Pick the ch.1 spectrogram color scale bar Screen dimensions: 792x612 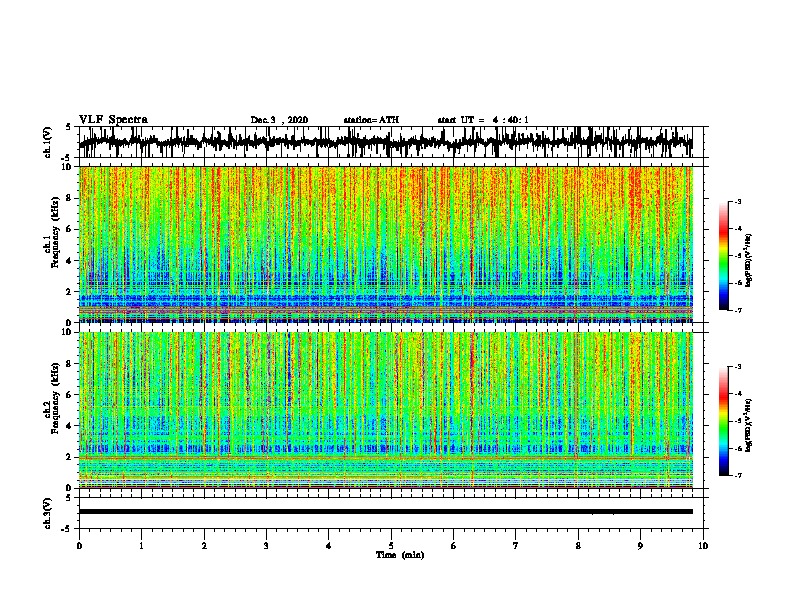[x=723, y=256]
